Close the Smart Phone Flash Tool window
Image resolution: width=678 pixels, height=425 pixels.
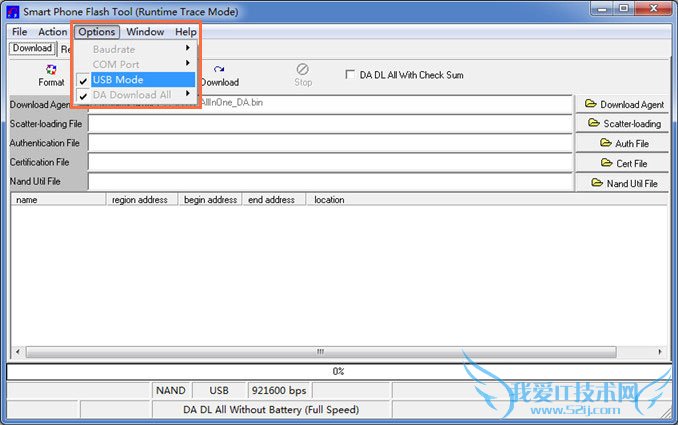click(x=653, y=8)
